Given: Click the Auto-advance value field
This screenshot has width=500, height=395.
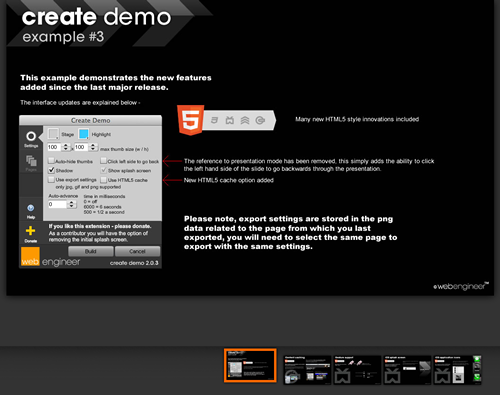Looking at the screenshot, I should pyautogui.click(x=58, y=204).
